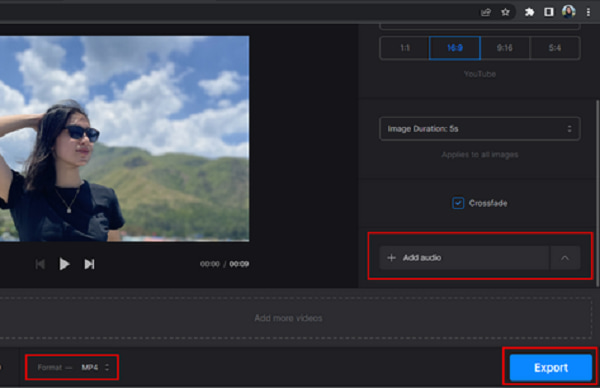Click the video preview image
The image size is (600, 388).
[124, 139]
